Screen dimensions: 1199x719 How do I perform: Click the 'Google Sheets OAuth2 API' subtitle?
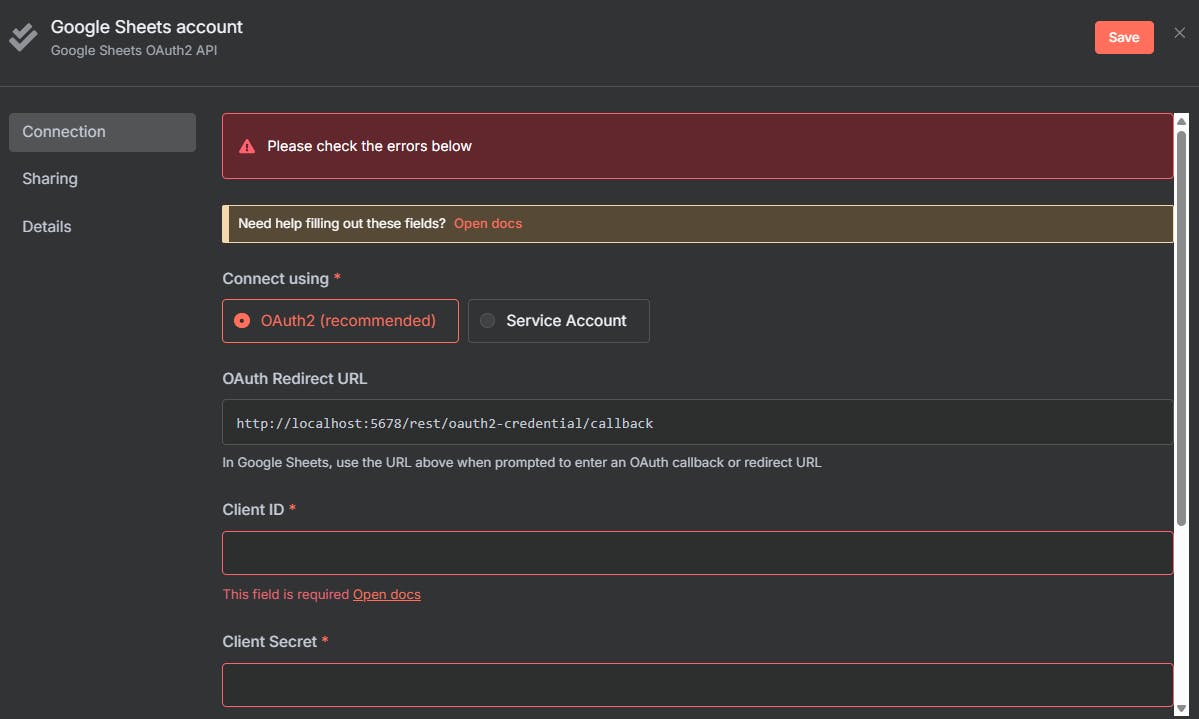(134, 50)
